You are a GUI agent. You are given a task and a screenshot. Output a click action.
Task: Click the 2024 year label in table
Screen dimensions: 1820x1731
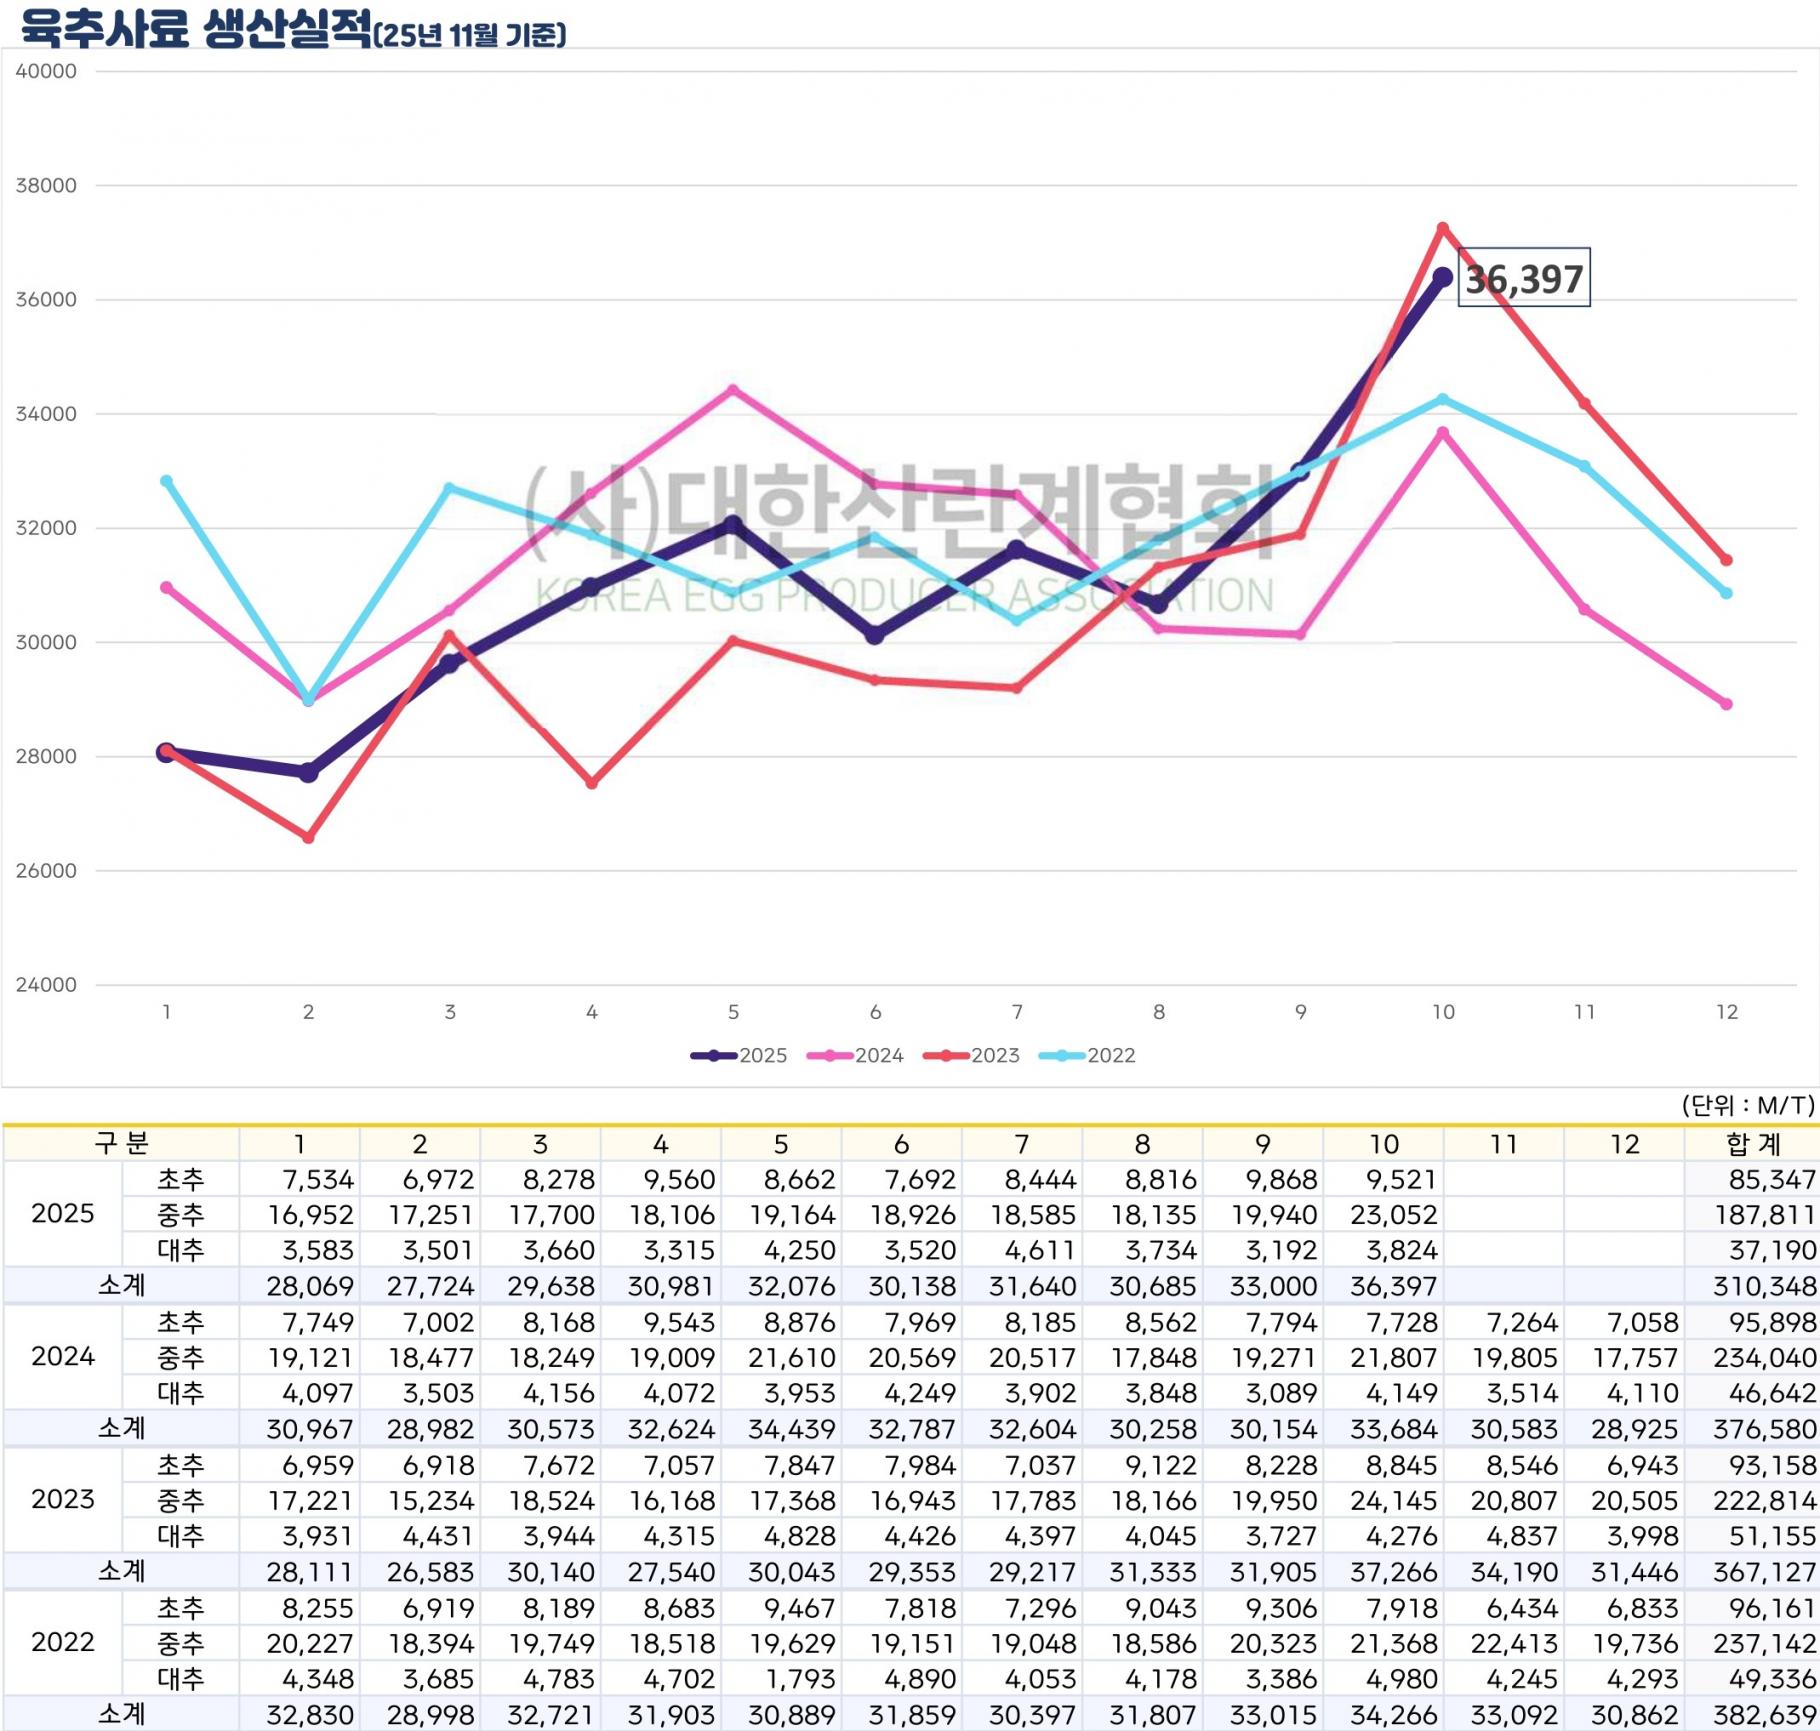(63, 1356)
